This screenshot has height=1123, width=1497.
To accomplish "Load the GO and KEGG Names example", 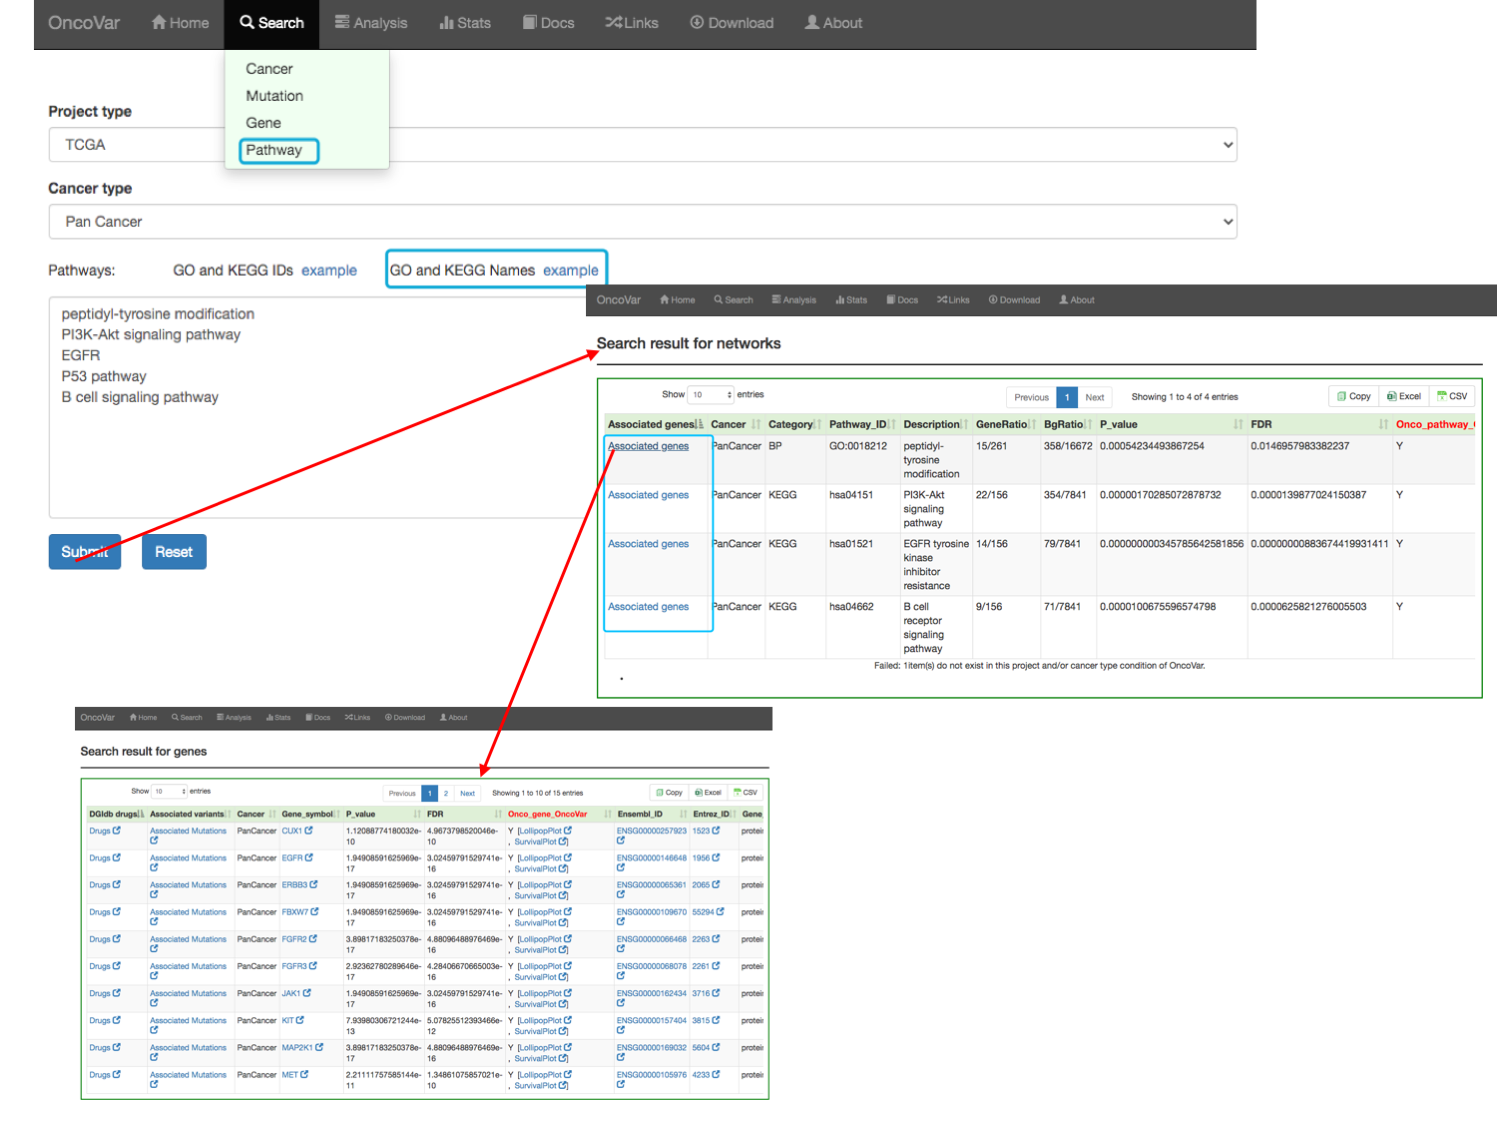I will tap(571, 270).
